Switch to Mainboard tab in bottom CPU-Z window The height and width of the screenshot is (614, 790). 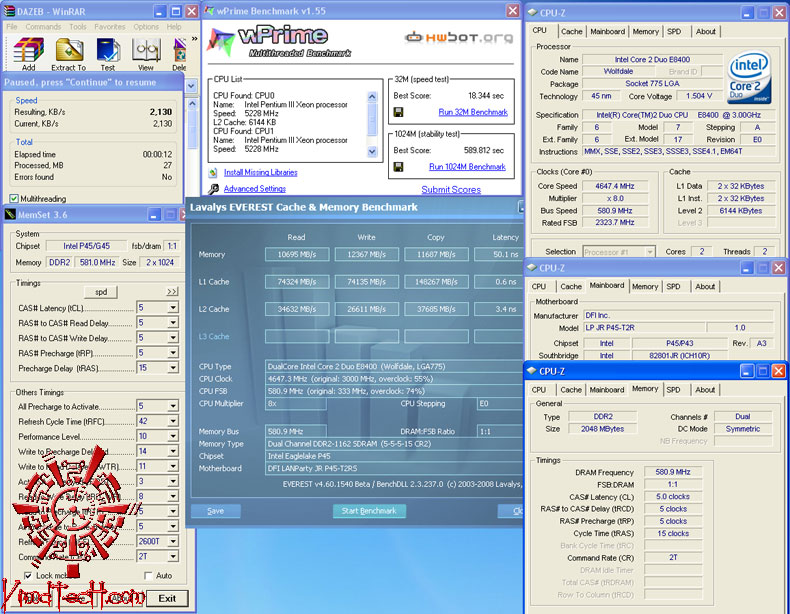coord(607,389)
